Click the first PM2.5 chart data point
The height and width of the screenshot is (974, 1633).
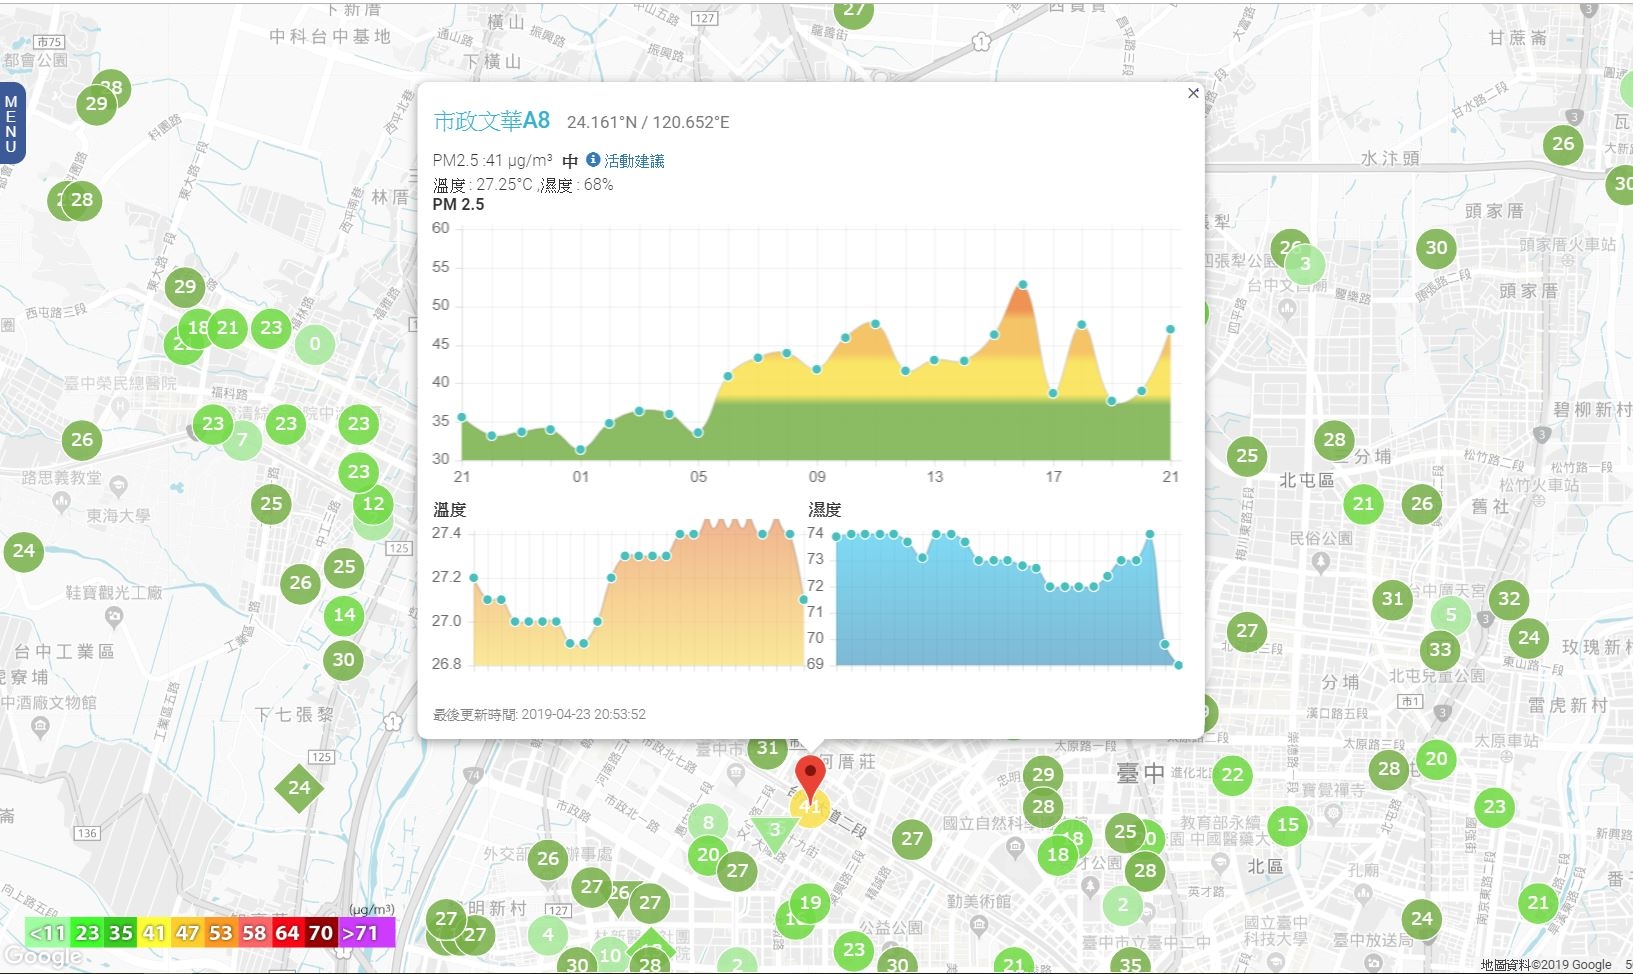[x=461, y=417]
